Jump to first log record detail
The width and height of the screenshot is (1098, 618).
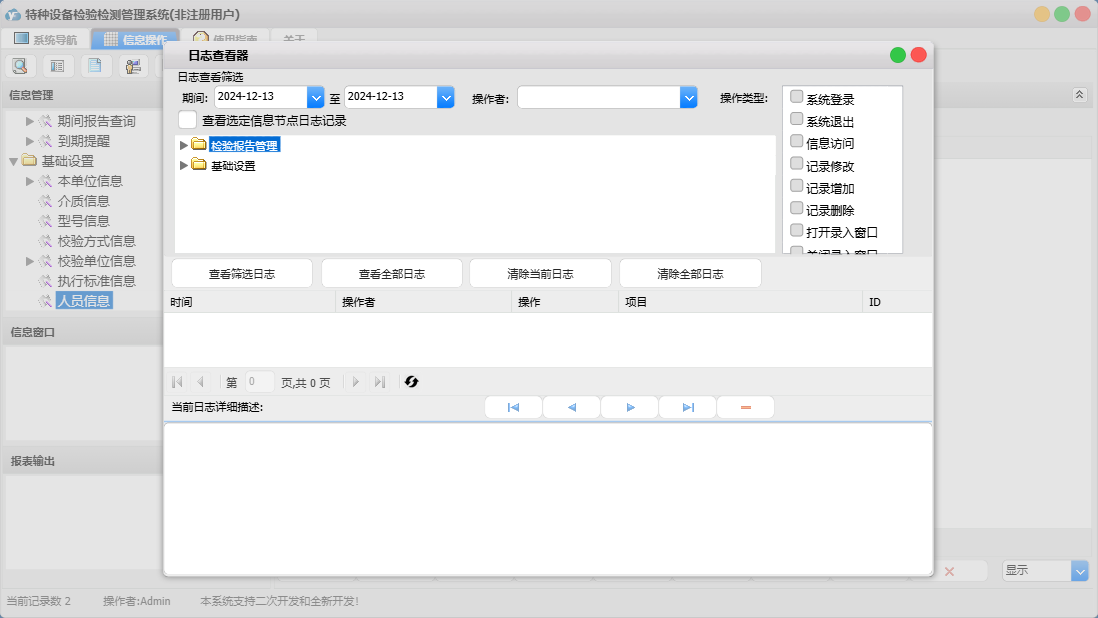513,408
